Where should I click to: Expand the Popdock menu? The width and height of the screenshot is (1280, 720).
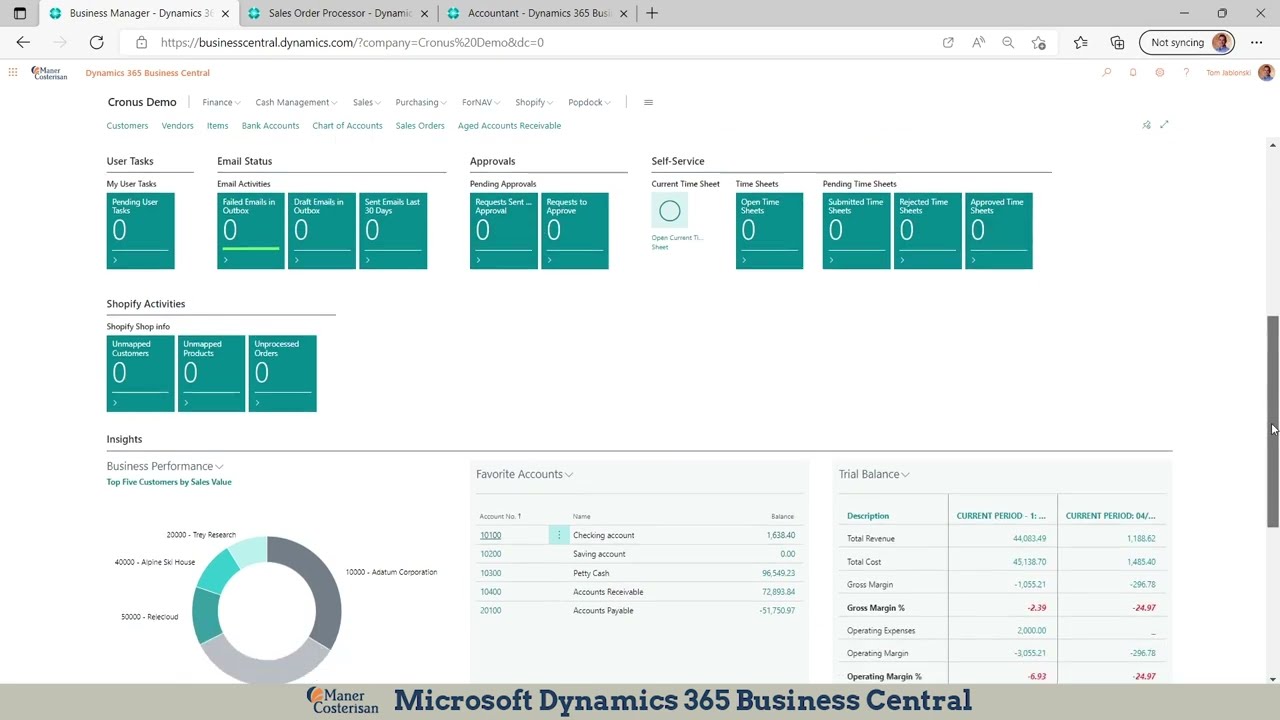tap(589, 102)
